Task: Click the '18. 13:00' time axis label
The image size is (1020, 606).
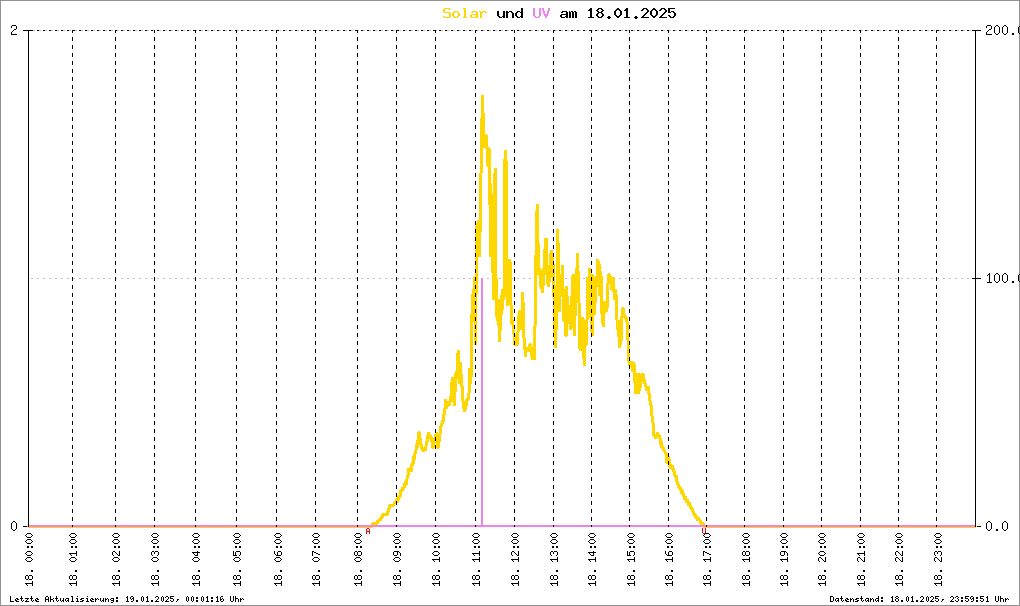Action: click(554, 560)
